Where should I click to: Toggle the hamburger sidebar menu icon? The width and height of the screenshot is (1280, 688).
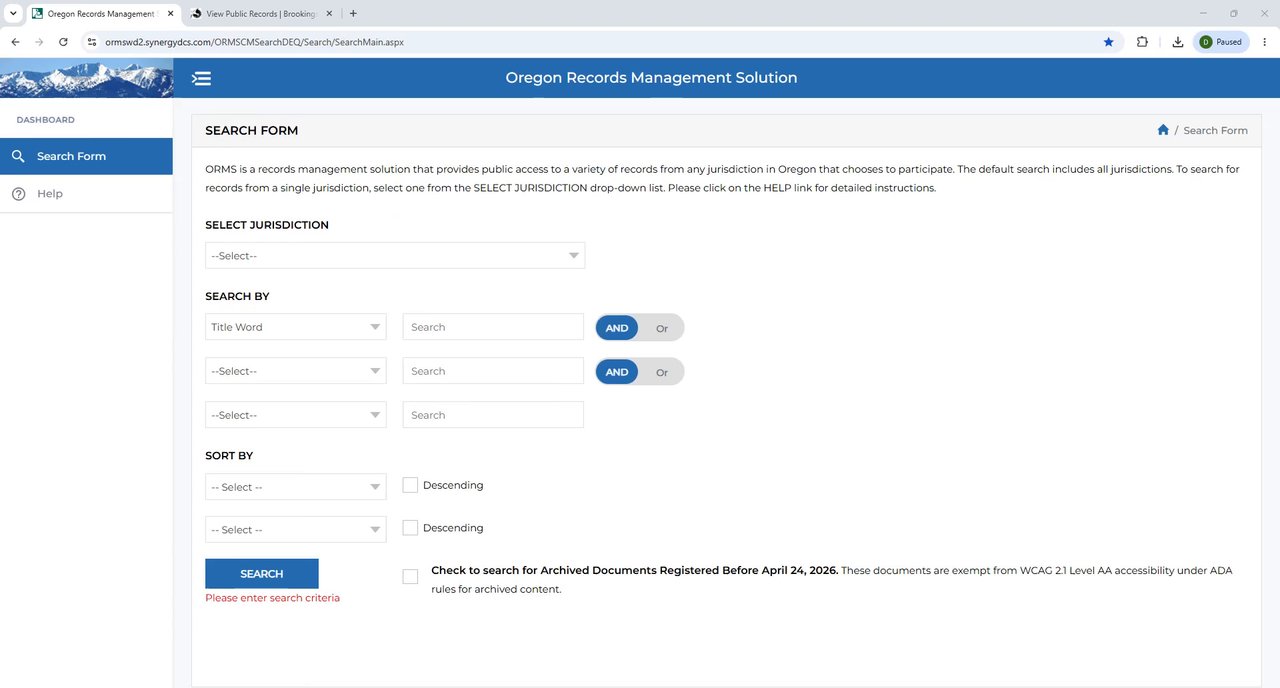point(201,78)
